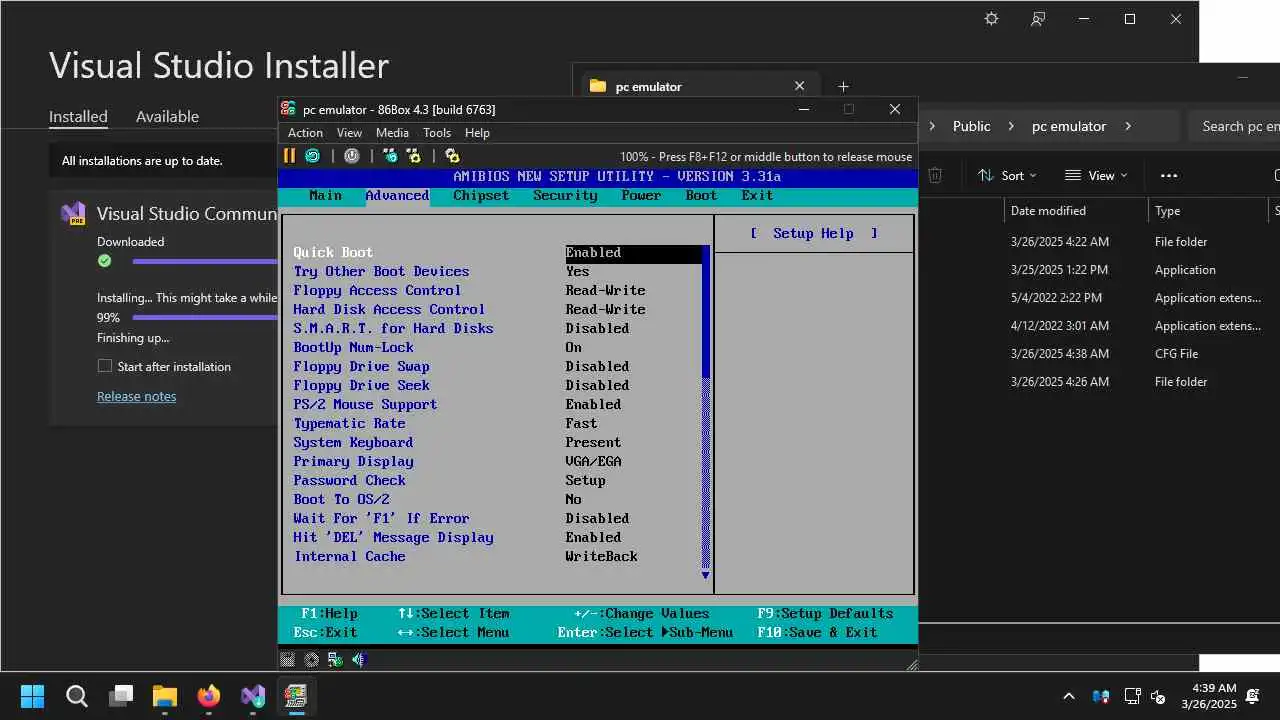Open the notifications bell in system tray
This screenshot has width=1280, height=720.
[1253, 696]
